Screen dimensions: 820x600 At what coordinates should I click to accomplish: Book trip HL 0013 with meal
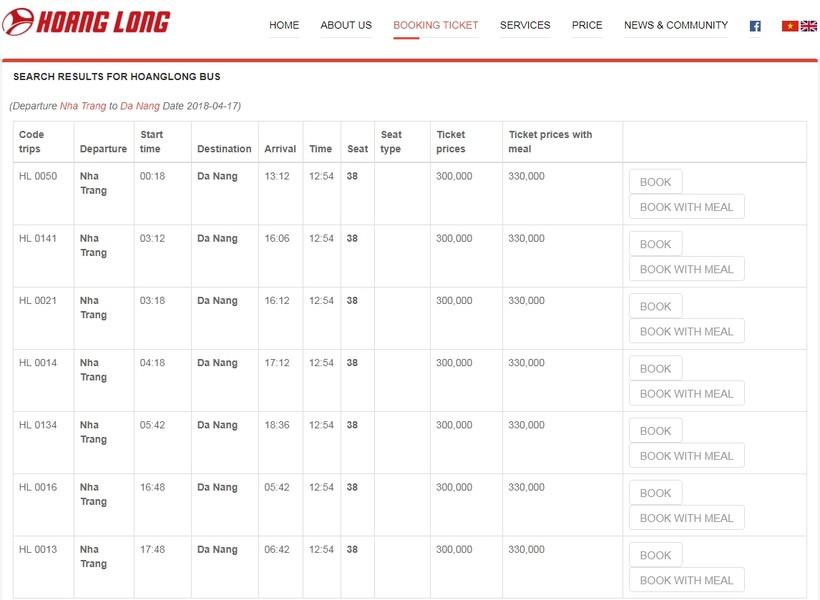(x=687, y=580)
